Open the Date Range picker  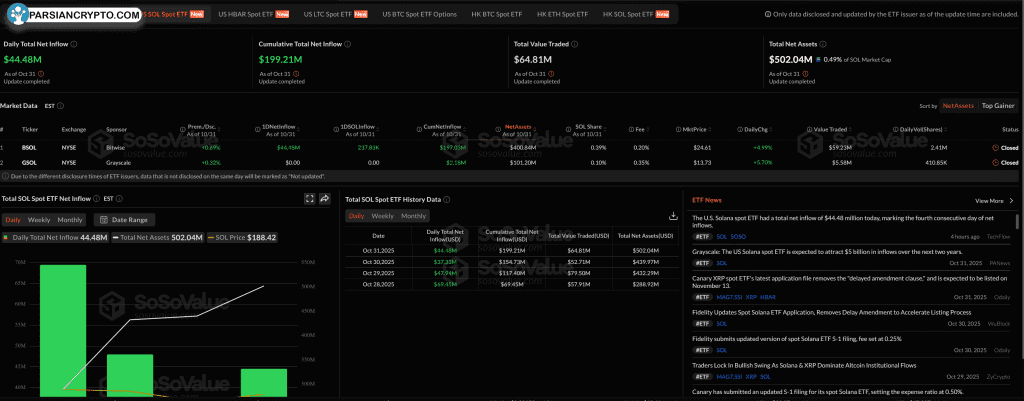pyautogui.click(x=125, y=219)
